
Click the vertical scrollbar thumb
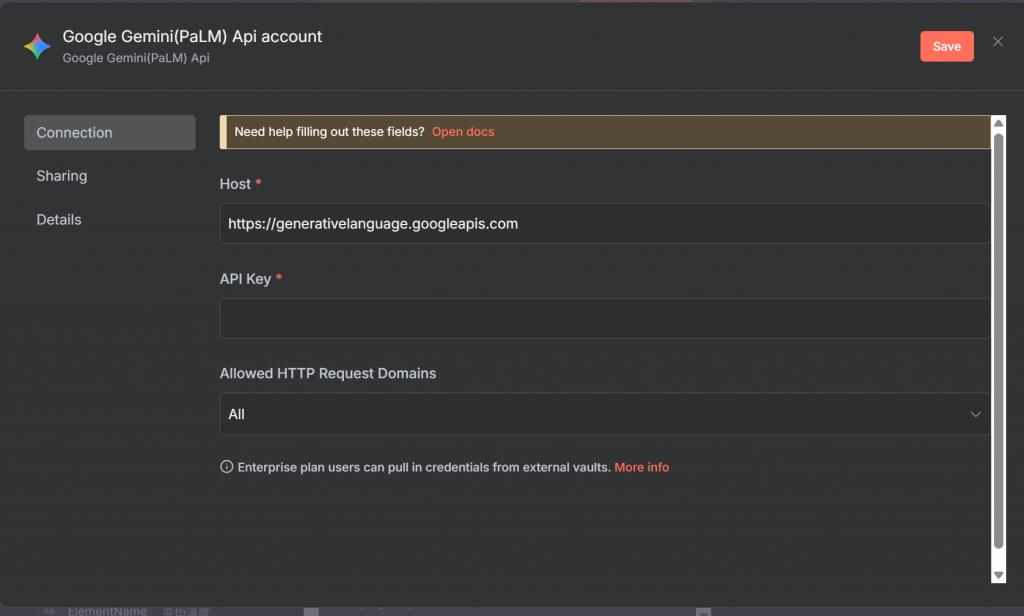coord(998,340)
